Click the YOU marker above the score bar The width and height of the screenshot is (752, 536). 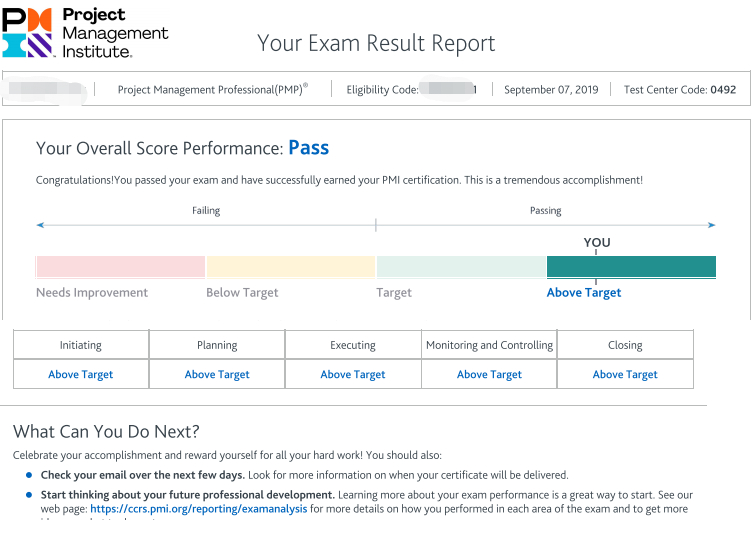597,243
